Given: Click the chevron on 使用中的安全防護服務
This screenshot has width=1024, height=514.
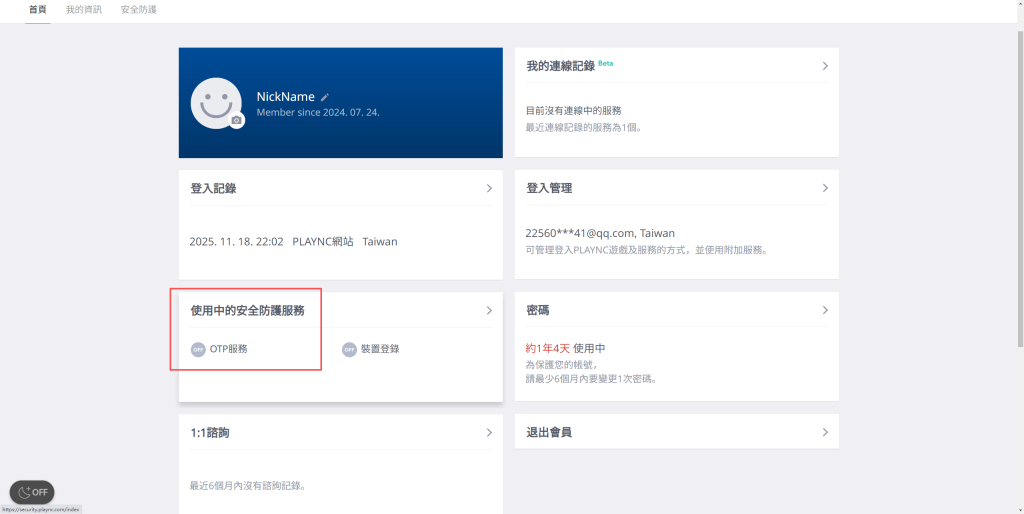Looking at the screenshot, I should [x=489, y=311].
